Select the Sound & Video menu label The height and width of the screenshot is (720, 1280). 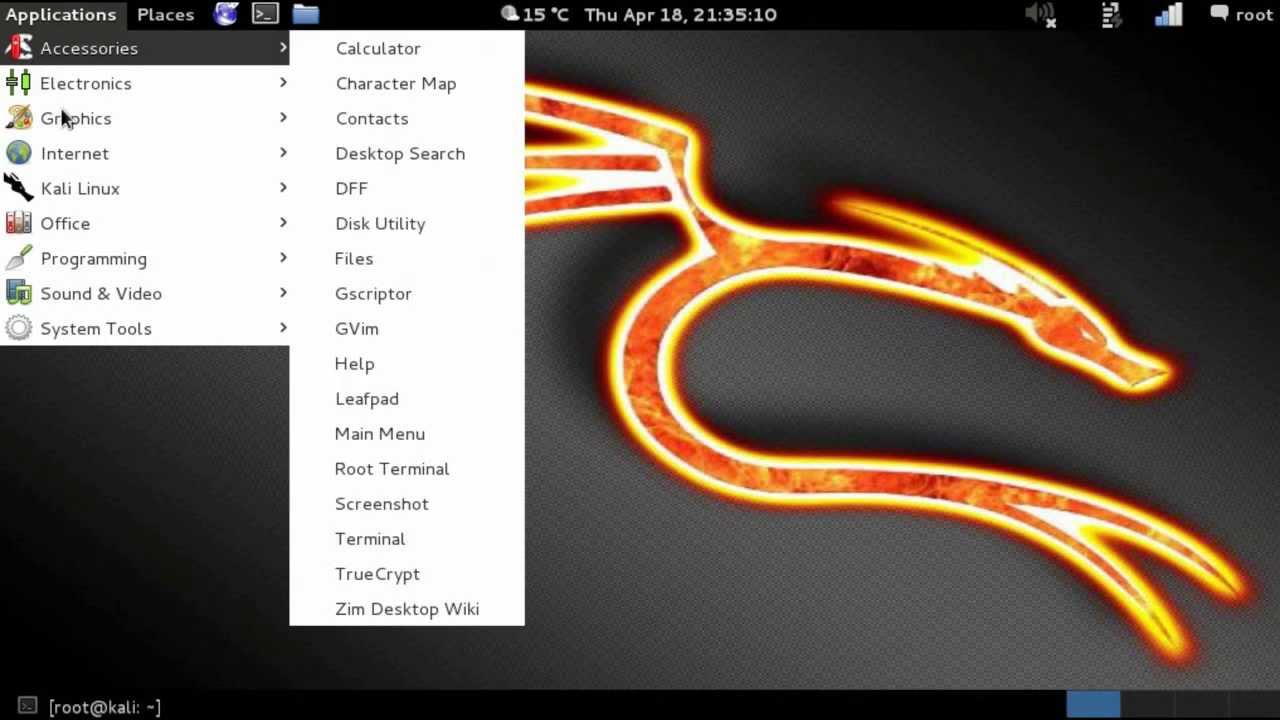[x=101, y=293]
